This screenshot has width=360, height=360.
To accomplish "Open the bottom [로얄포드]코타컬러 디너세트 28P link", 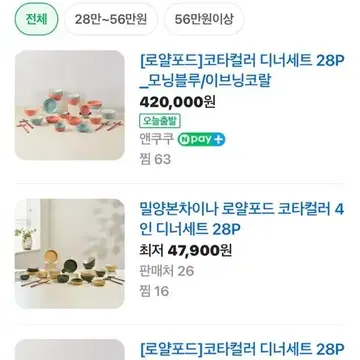I will click(242, 350).
